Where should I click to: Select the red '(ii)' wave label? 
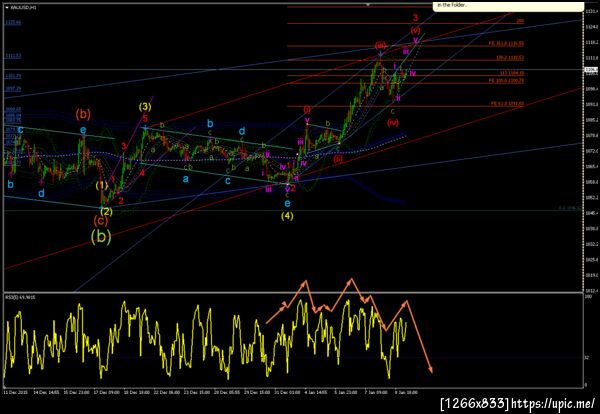(338, 159)
